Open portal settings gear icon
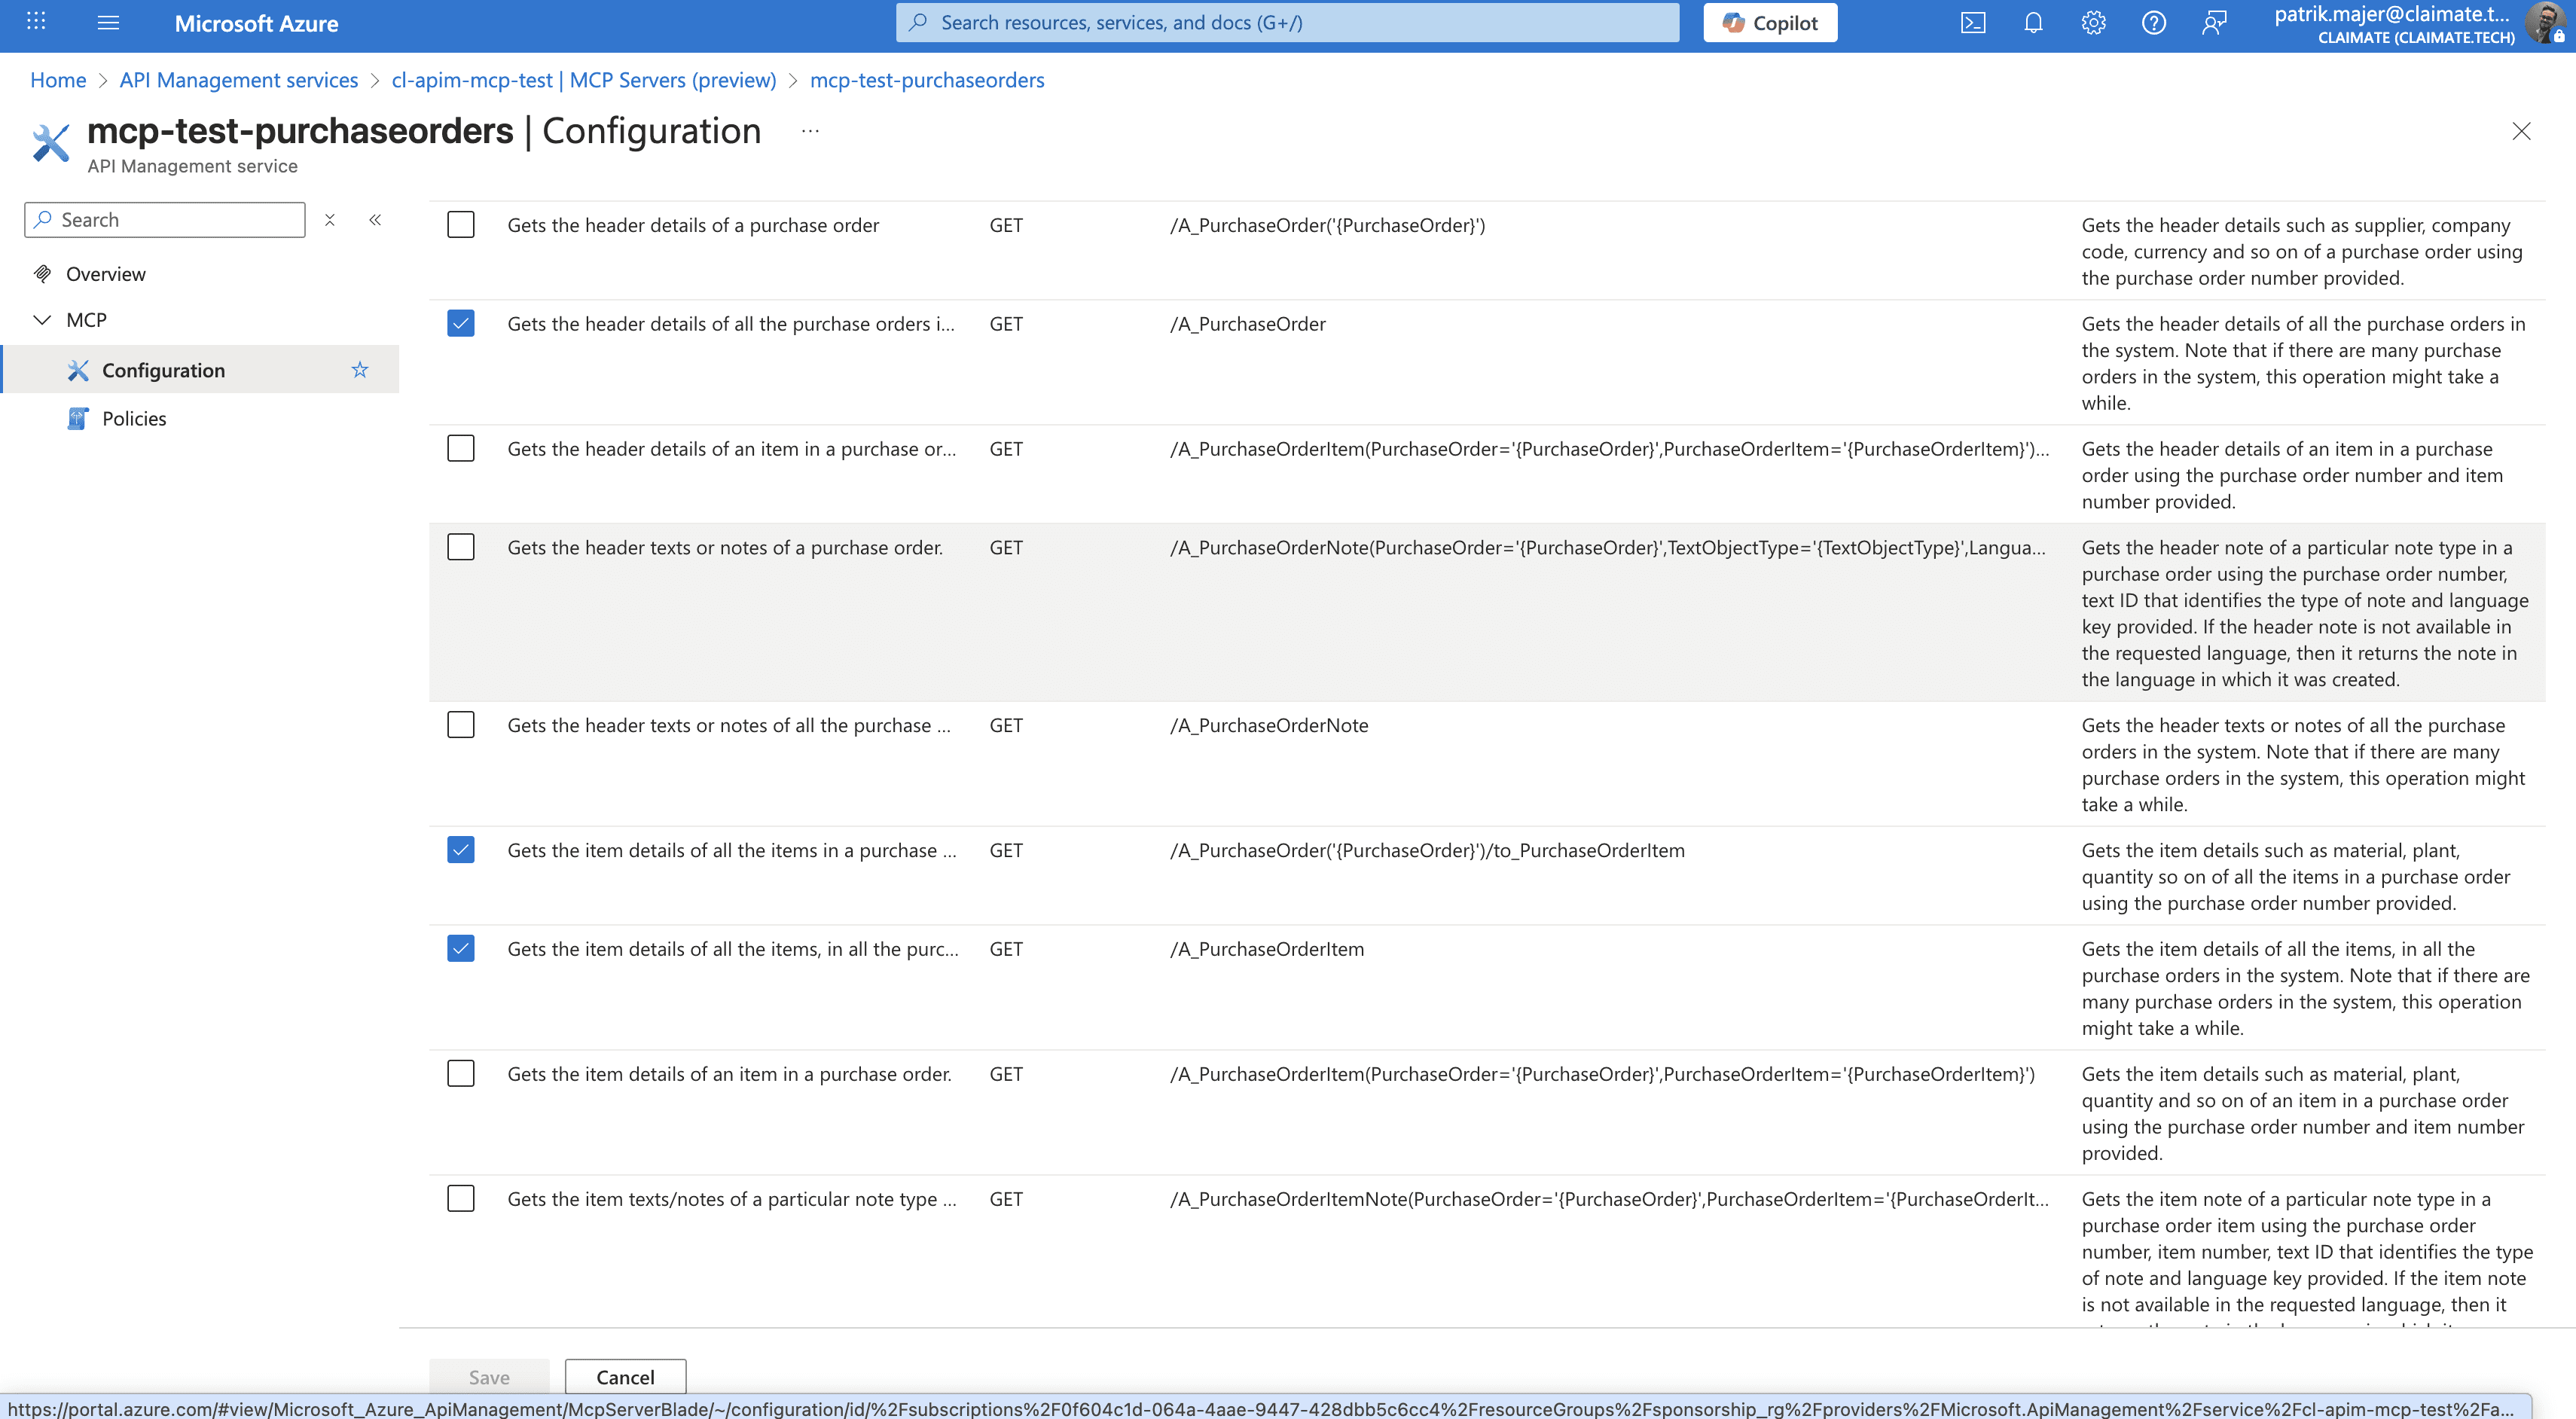 pos(2093,23)
